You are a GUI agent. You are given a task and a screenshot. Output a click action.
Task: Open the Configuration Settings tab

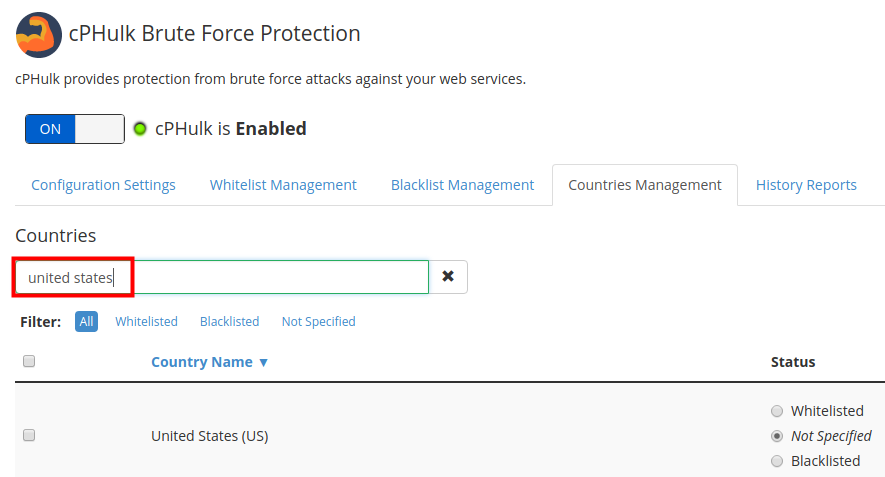pos(103,185)
